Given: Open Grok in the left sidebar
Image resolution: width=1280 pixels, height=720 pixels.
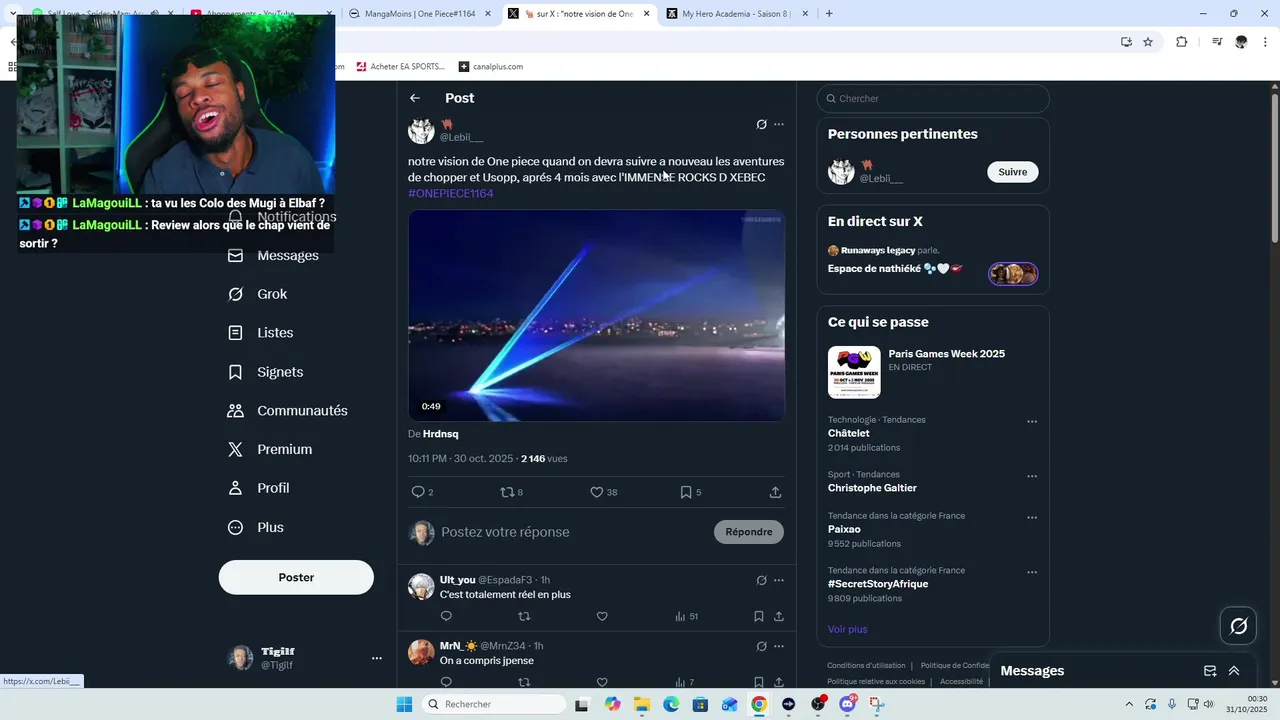Looking at the screenshot, I should coord(257,294).
